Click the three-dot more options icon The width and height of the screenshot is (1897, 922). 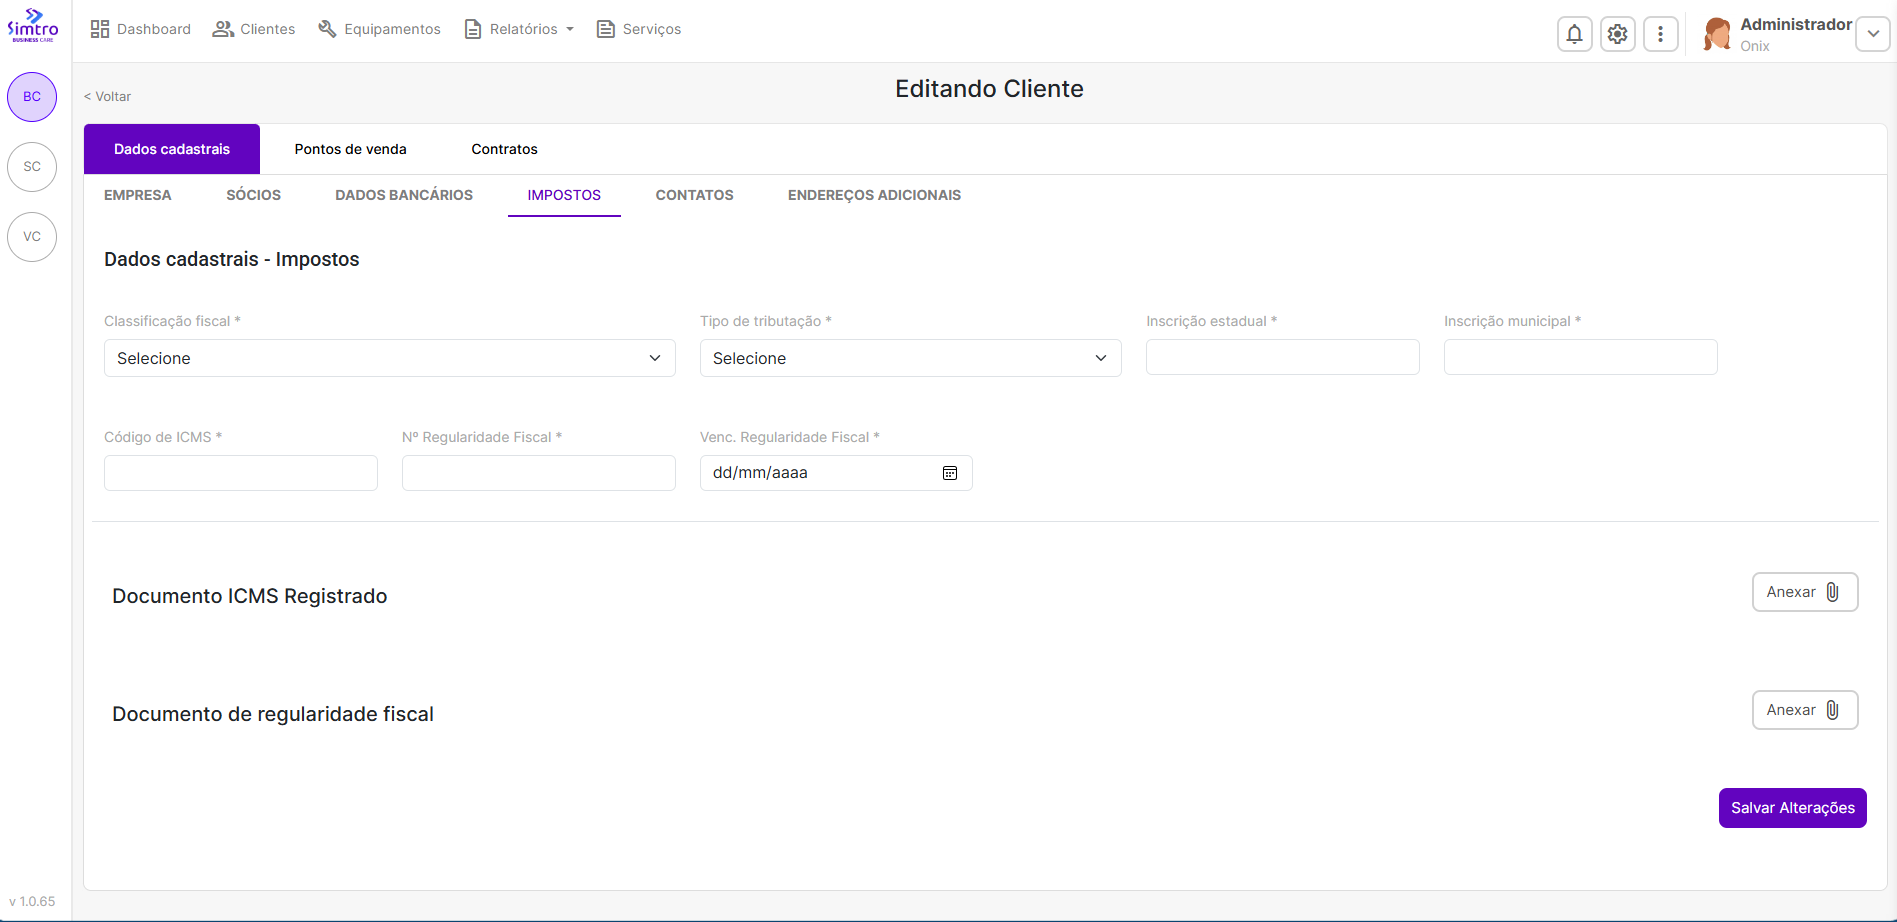click(1660, 34)
